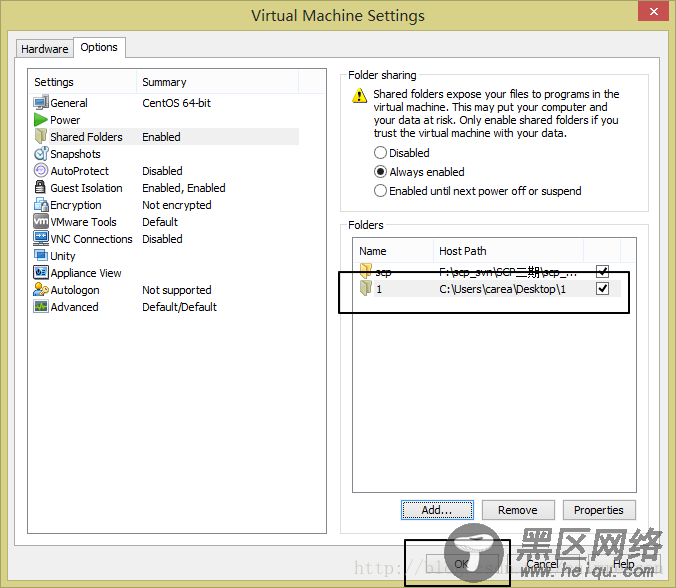Screen dimensions: 676x588
Task: Select the VNC Connections row
Action: click(166, 239)
